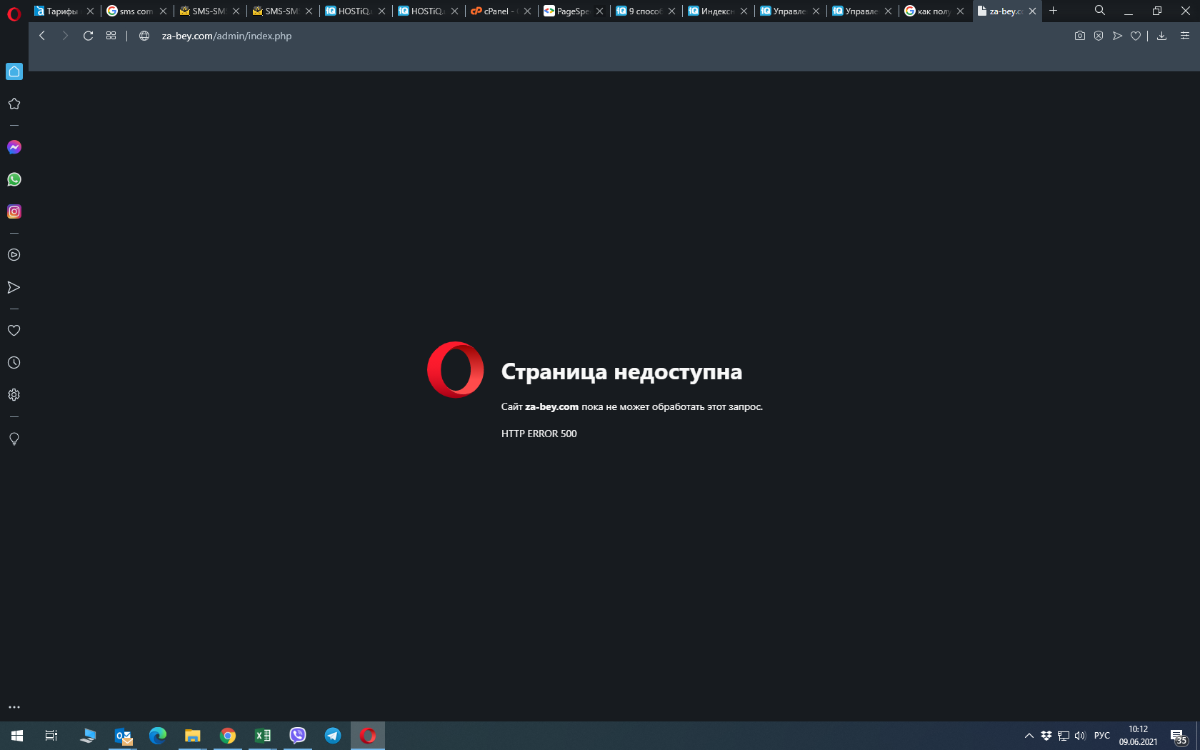Open Telegram from the taskbar
The width and height of the screenshot is (1200, 750).
332,735
